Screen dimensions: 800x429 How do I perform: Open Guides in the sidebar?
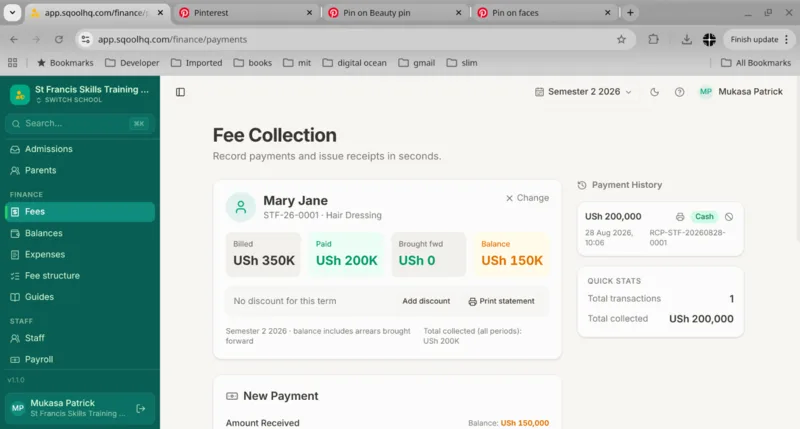point(80,297)
